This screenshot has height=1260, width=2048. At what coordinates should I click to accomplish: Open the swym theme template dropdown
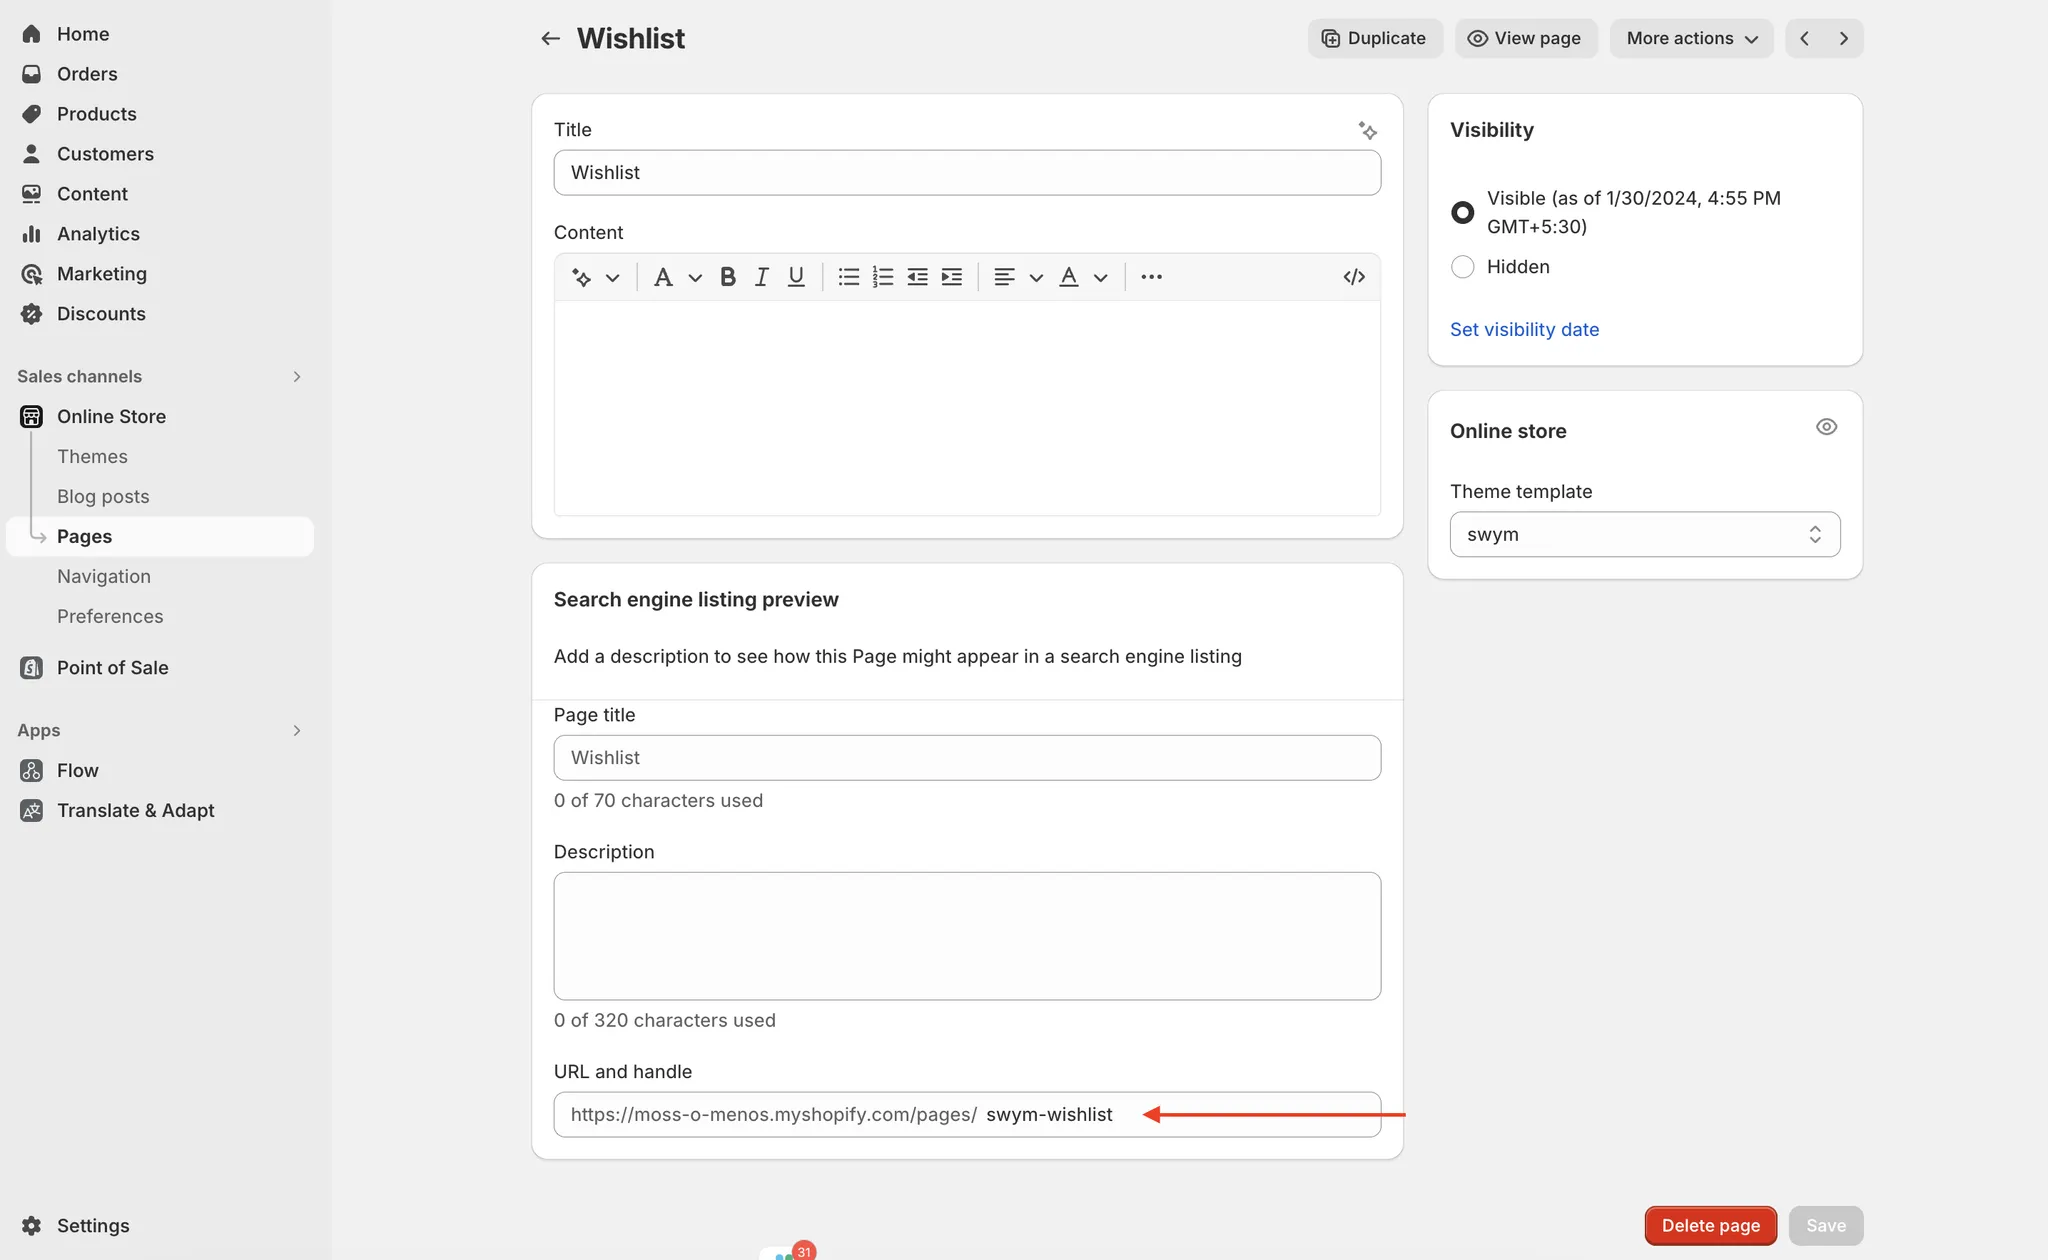point(1644,535)
